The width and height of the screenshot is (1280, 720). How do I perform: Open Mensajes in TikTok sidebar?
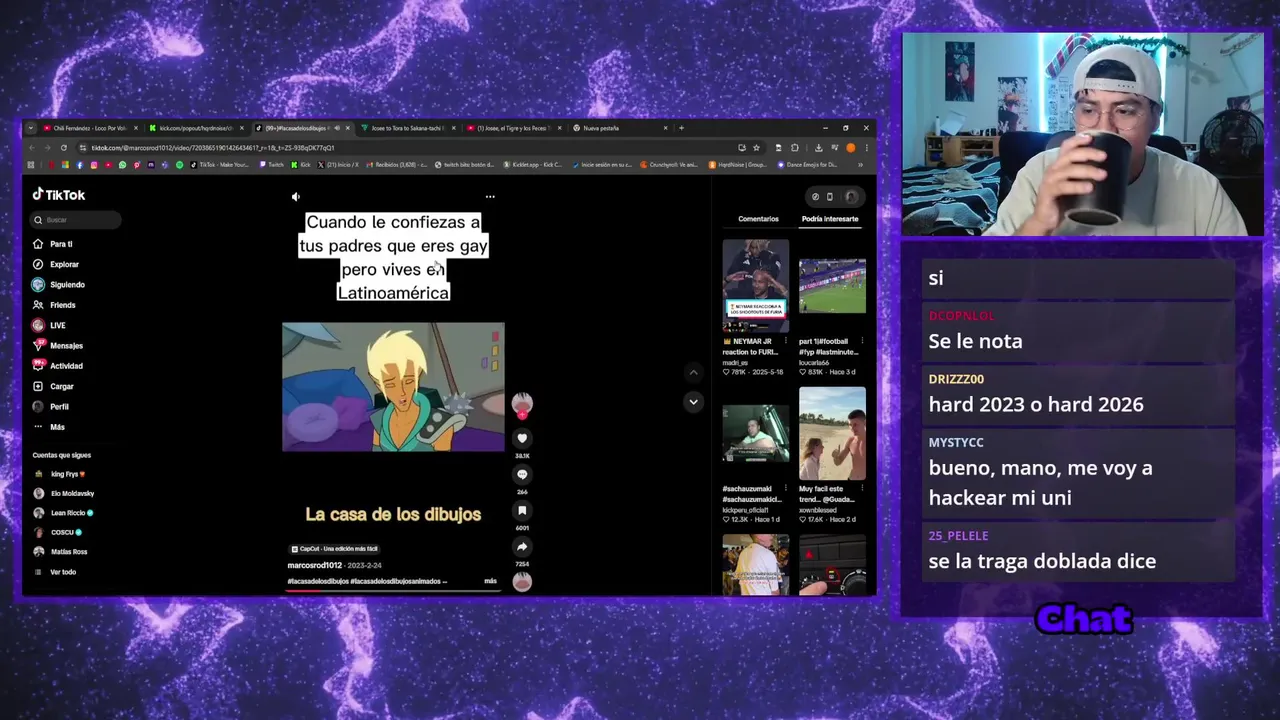click(x=58, y=346)
